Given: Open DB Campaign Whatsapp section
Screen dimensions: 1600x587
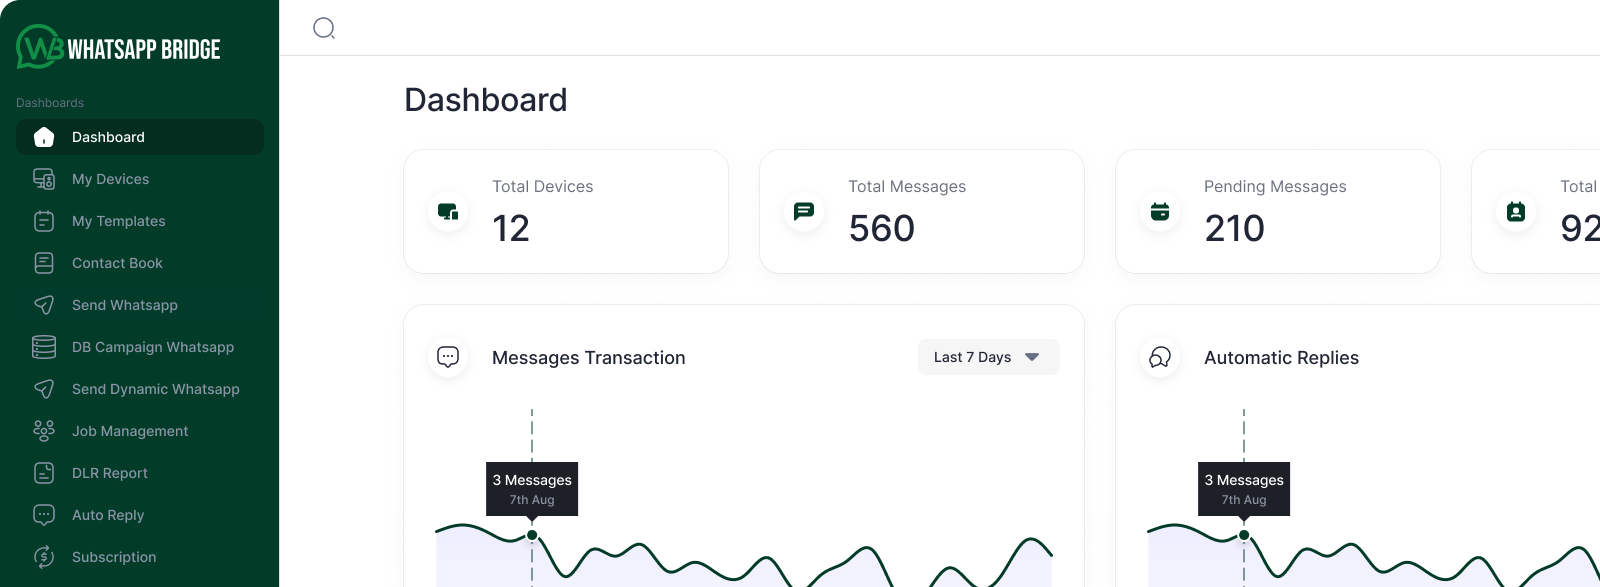Looking at the screenshot, I should tap(152, 347).
